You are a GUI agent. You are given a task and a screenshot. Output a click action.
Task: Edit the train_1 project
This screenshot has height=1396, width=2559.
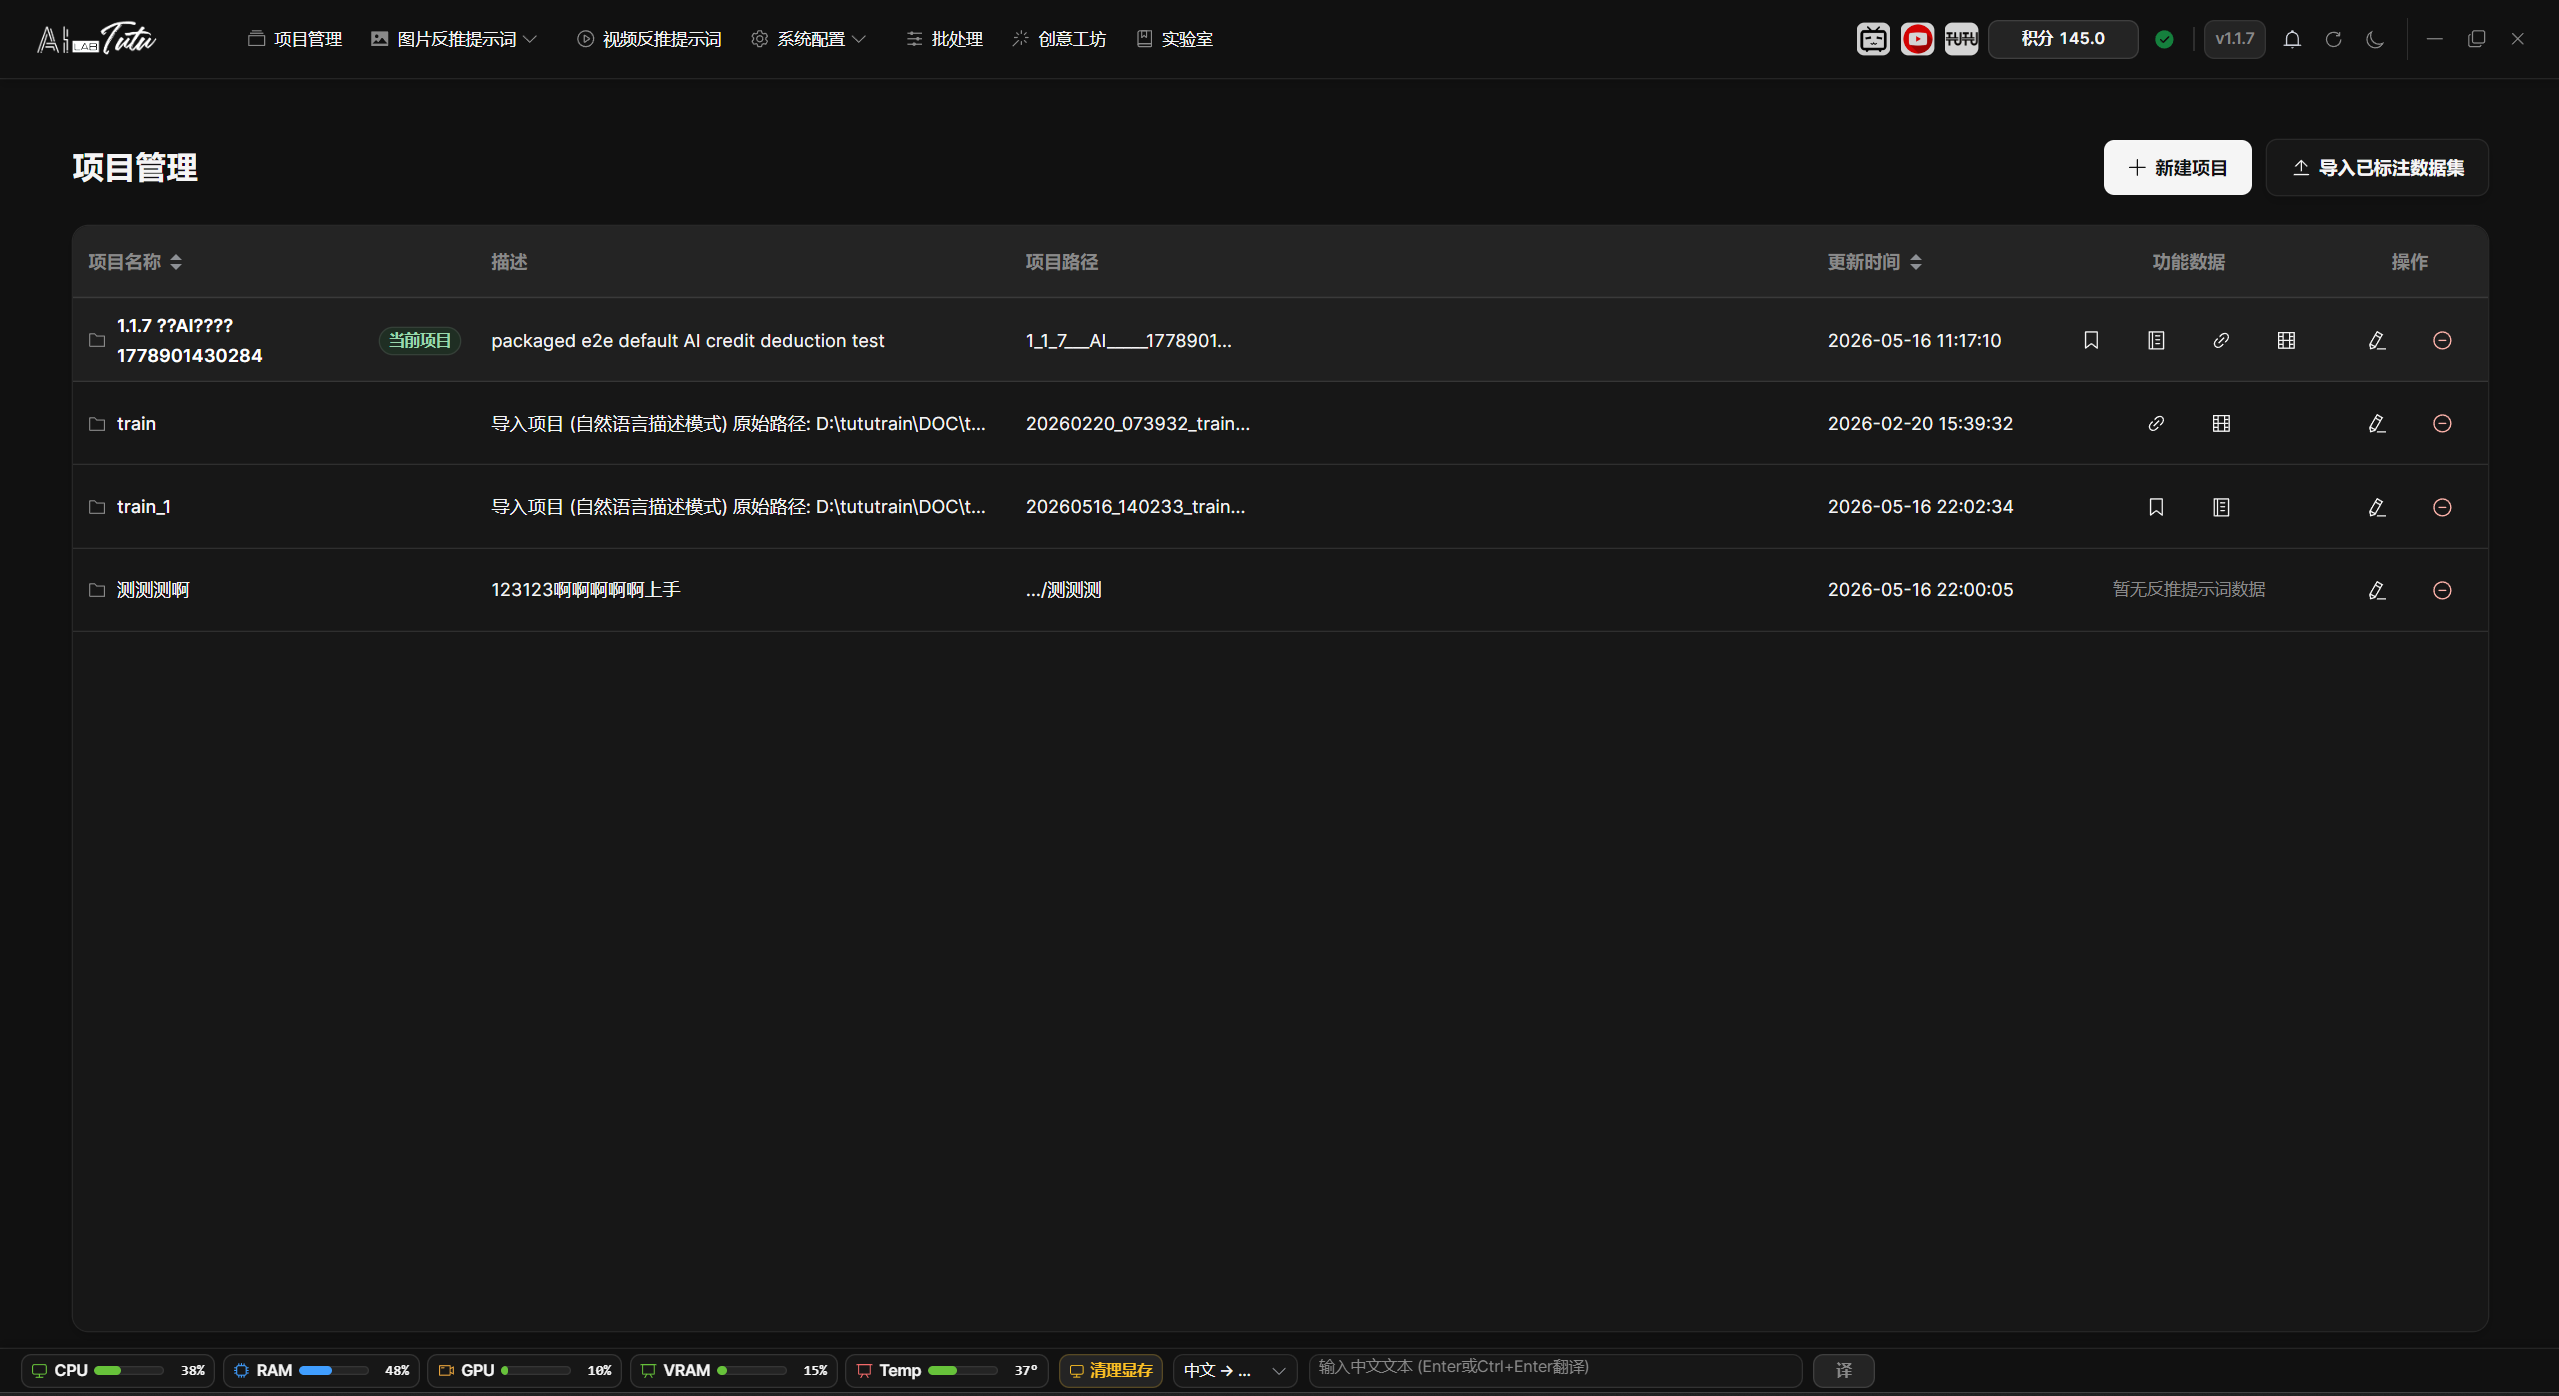point(2377,507)
